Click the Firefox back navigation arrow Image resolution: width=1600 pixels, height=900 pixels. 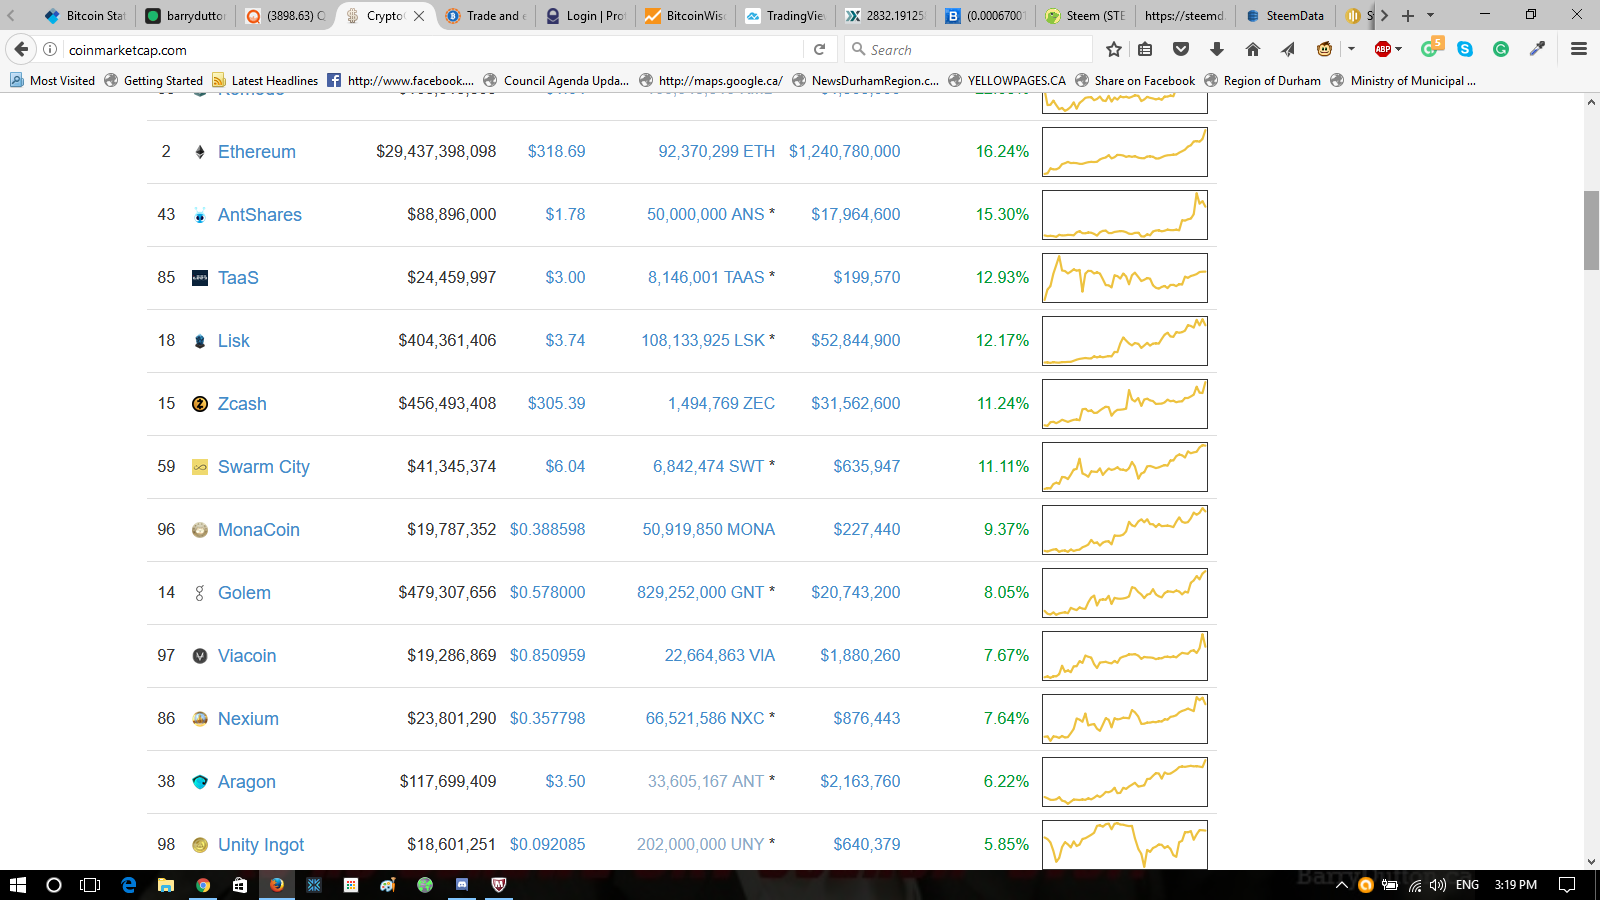click(21, 49)
